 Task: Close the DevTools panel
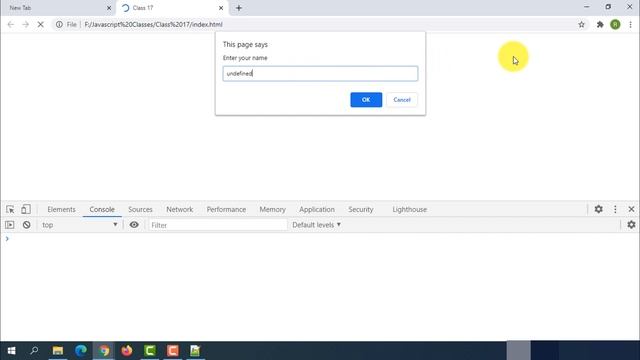(x=631, y=209)
